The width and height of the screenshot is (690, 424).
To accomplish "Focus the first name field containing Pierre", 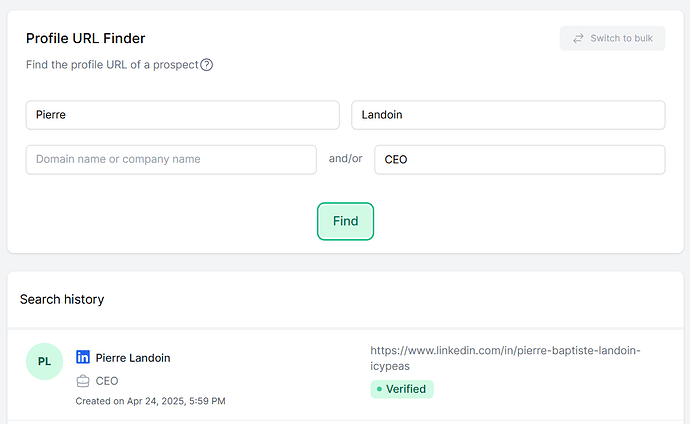I will [x=183, y=115].
